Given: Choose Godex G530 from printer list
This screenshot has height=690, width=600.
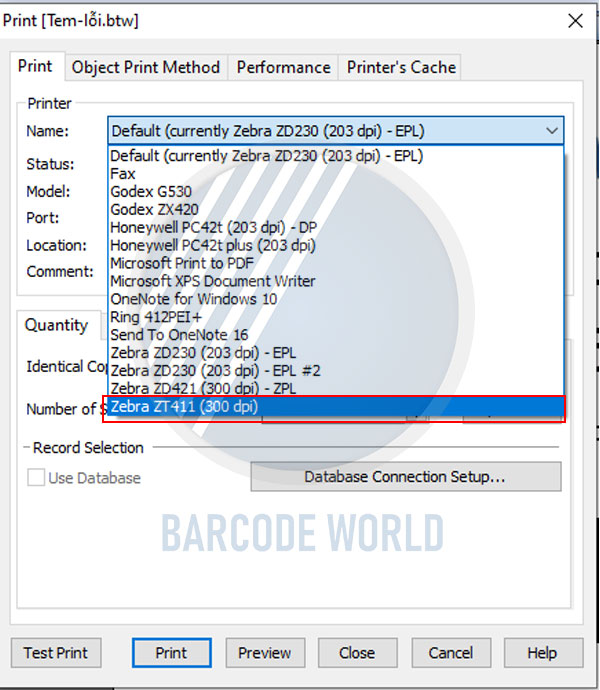Looking at the screenshot, I should [x=151, y=191].
